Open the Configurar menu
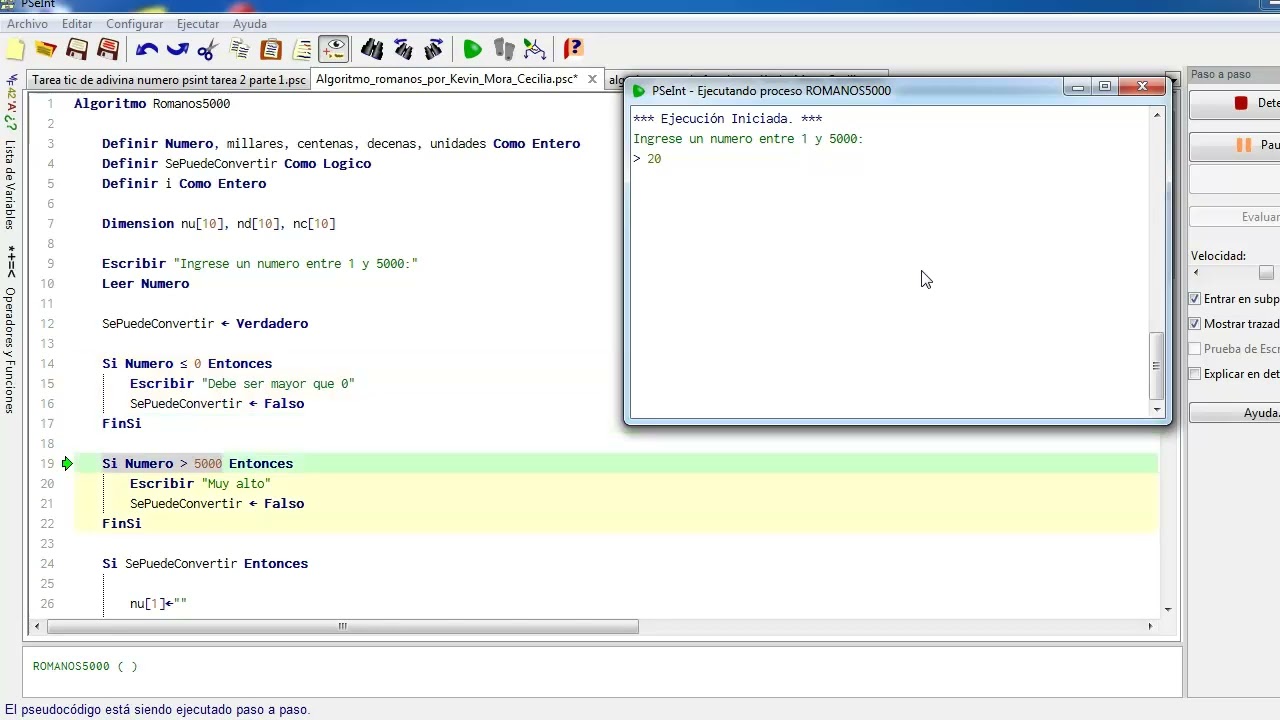The image size is (1280, 720). coord(134,24)
